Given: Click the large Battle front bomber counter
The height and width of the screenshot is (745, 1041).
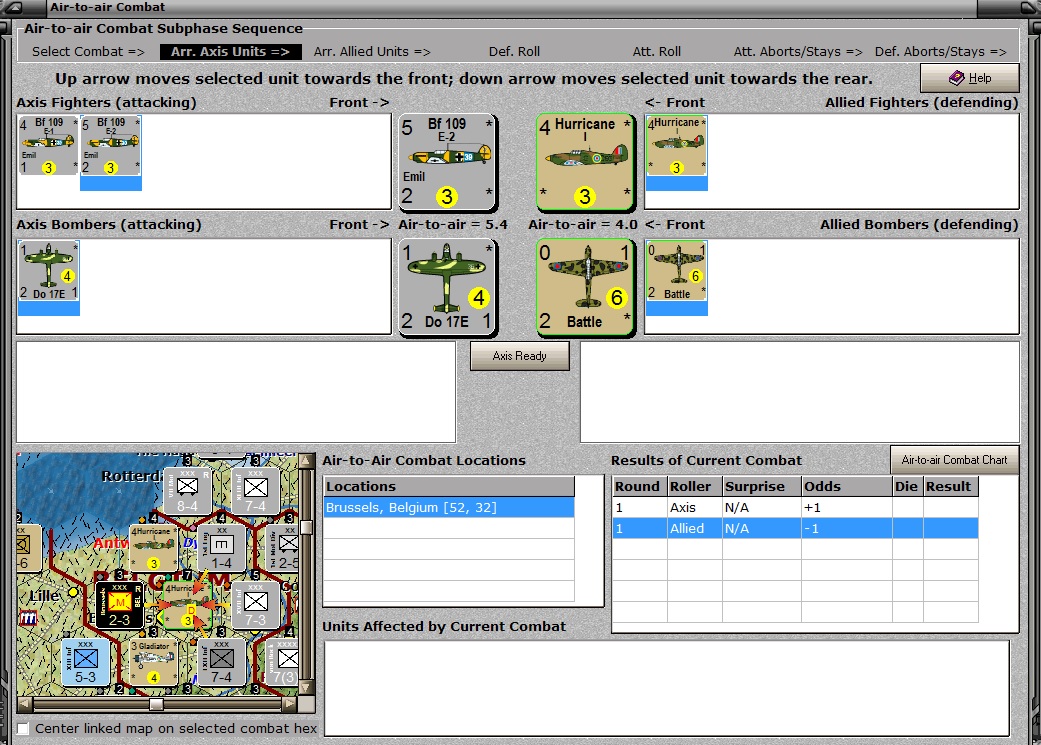Looking at the screenshot, I should [584, 287].
